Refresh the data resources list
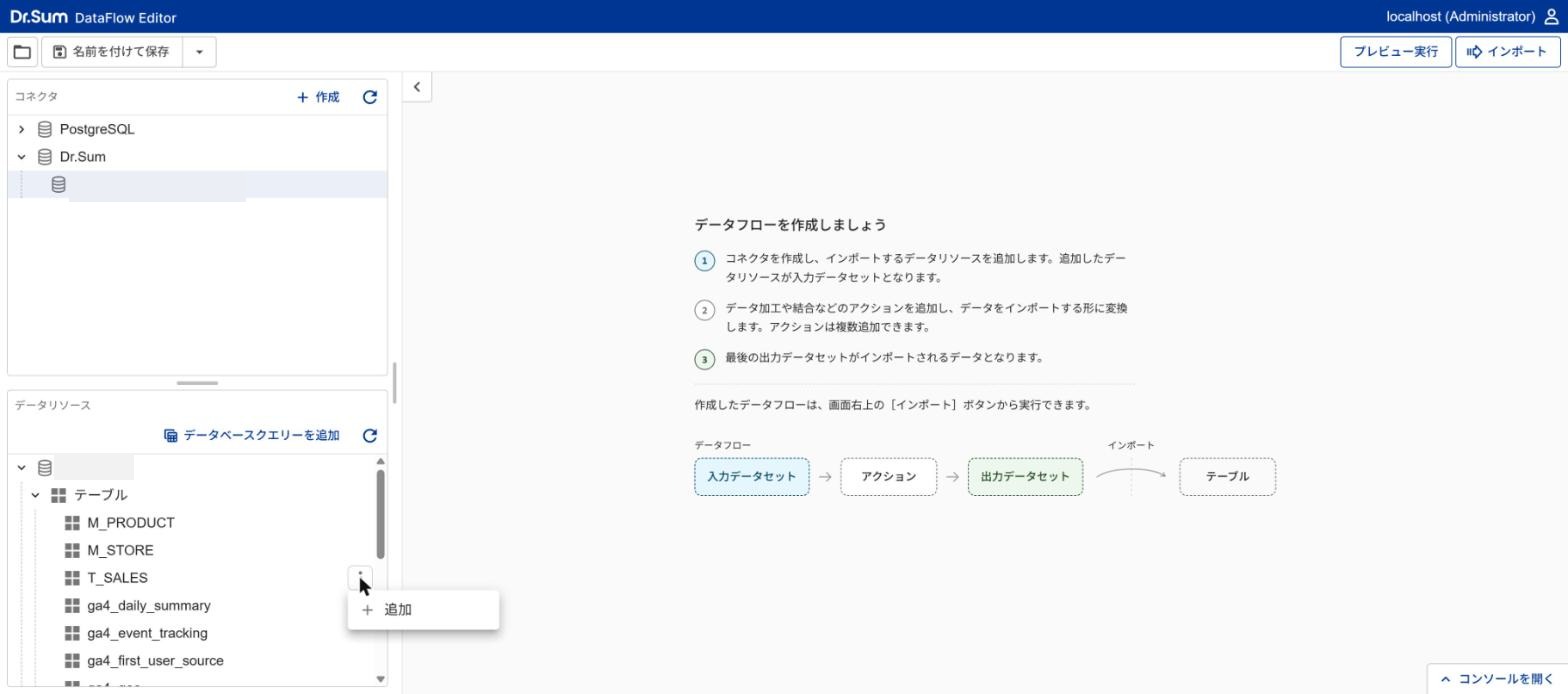This screenshot has height=694, width=1568. (370, 435)
